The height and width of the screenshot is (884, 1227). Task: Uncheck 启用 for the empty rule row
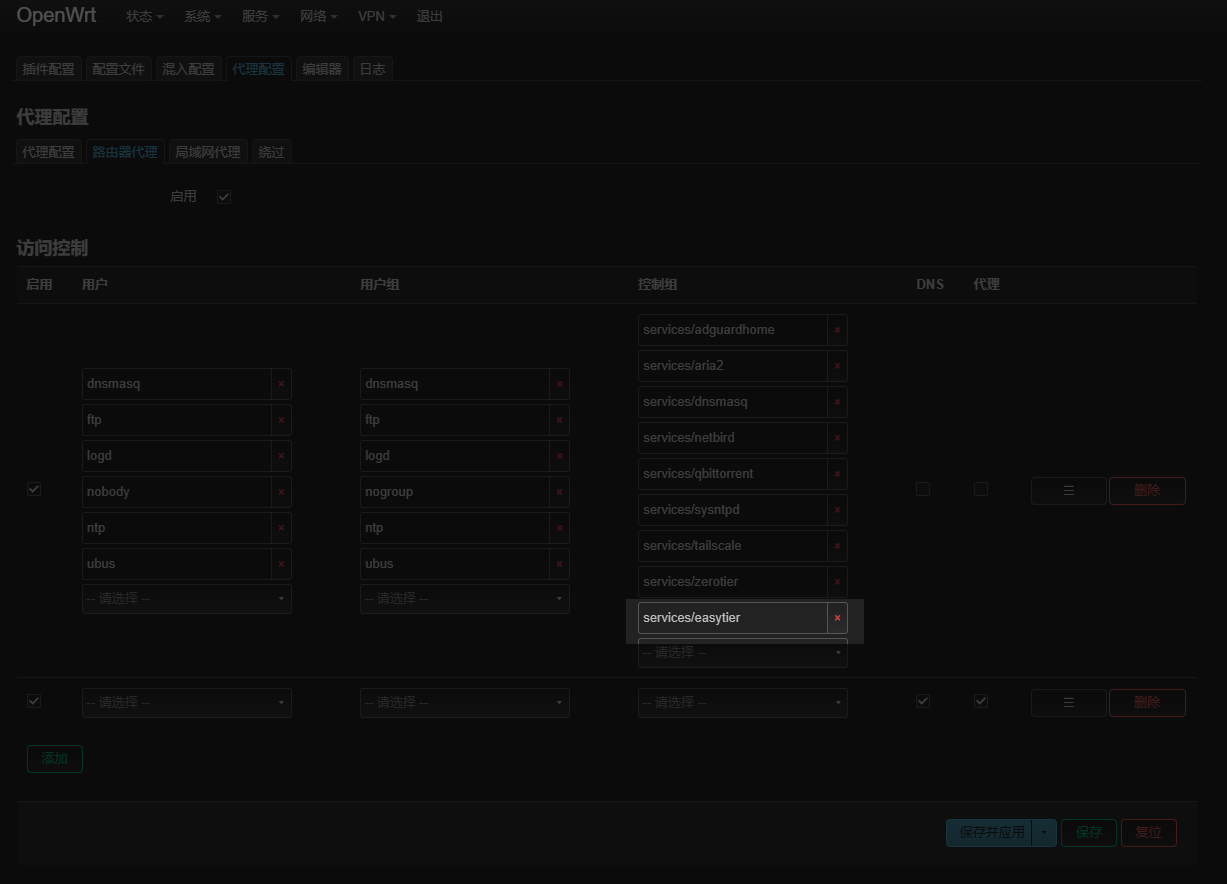[x=34, y=701]
